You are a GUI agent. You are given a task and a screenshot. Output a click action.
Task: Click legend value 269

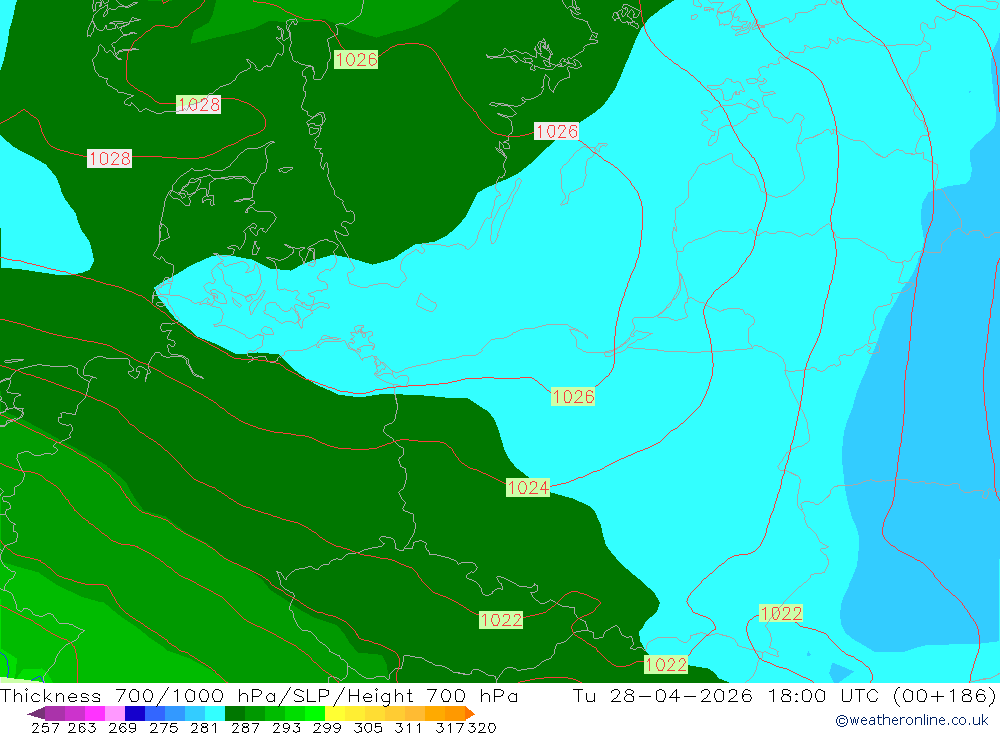coord(122,727)
